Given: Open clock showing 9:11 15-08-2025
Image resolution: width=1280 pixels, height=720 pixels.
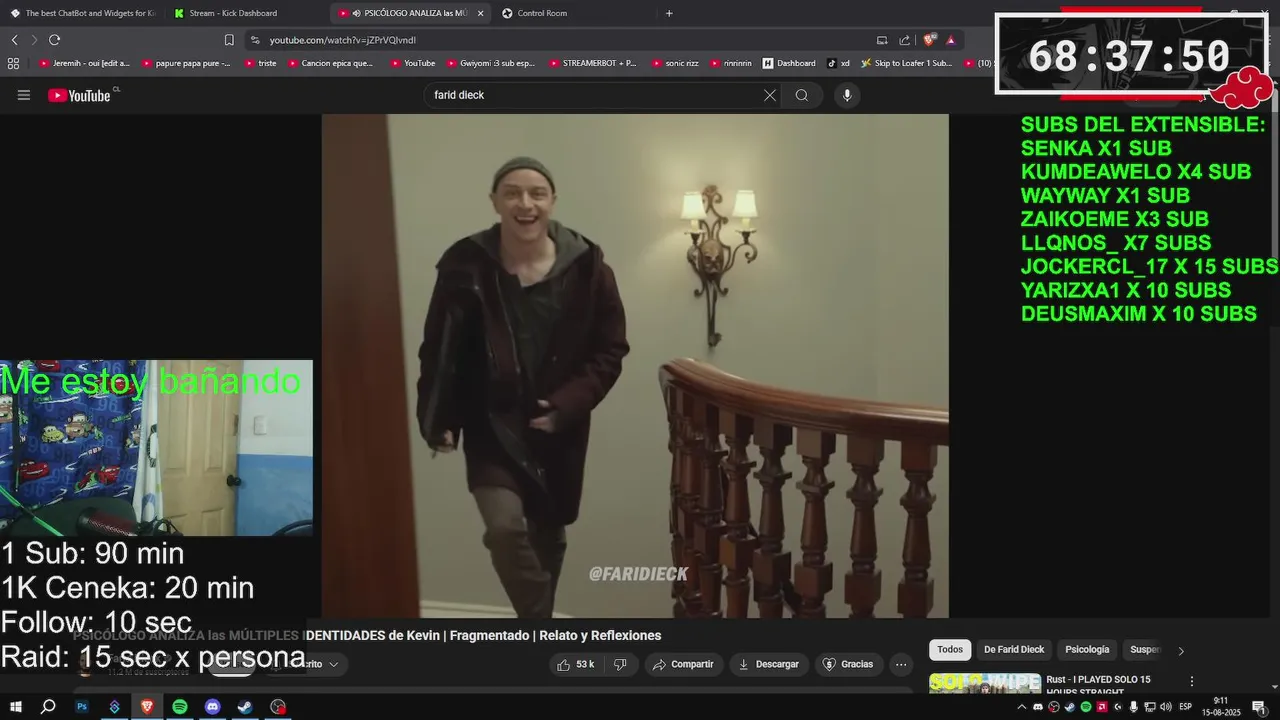Looking at the screenshot, I should 1220,706.
